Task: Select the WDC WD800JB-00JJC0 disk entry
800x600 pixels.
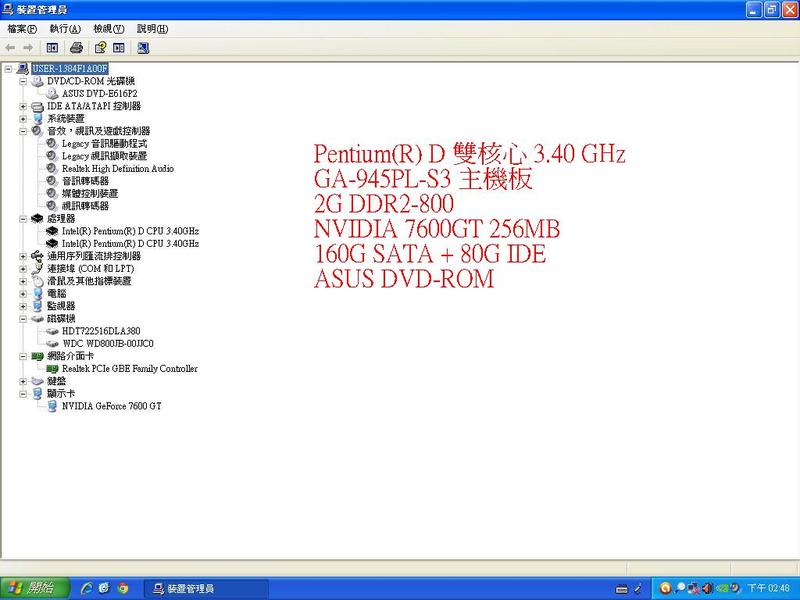Action: [x=108, y=343]
